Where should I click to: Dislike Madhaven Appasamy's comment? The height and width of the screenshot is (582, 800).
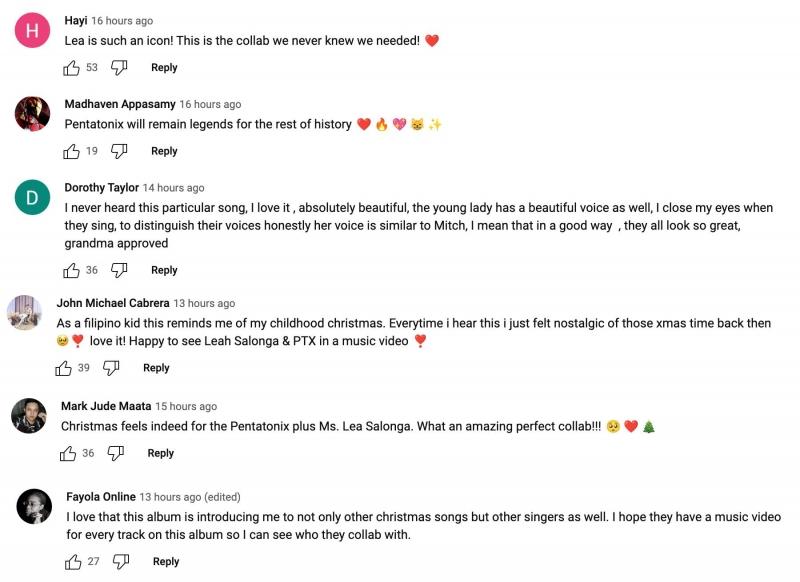[119, 151]
